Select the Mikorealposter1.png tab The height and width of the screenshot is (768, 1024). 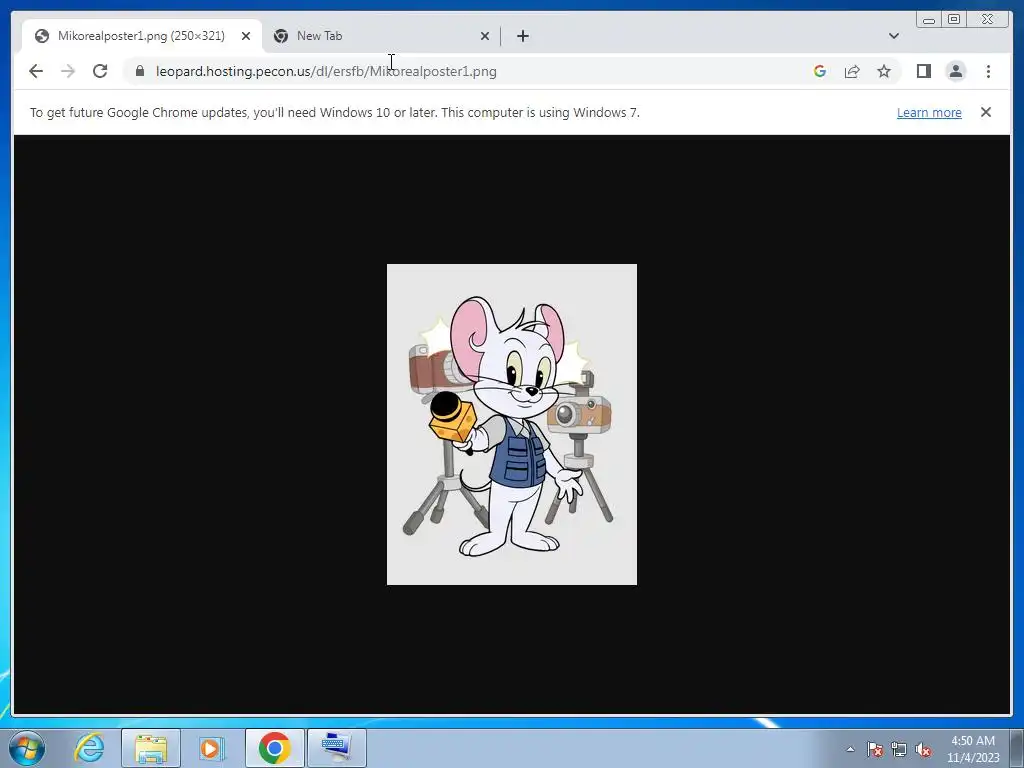142,36
